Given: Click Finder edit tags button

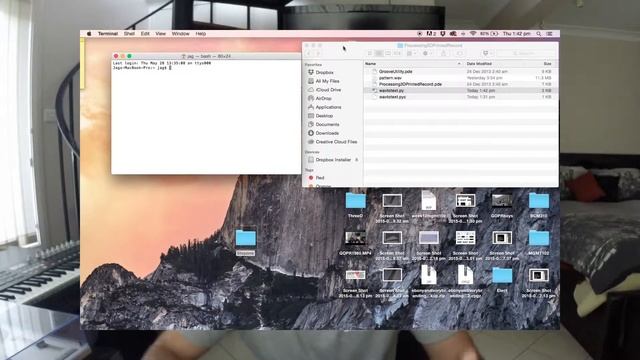Looking at the screenshot, I should 460,53.
